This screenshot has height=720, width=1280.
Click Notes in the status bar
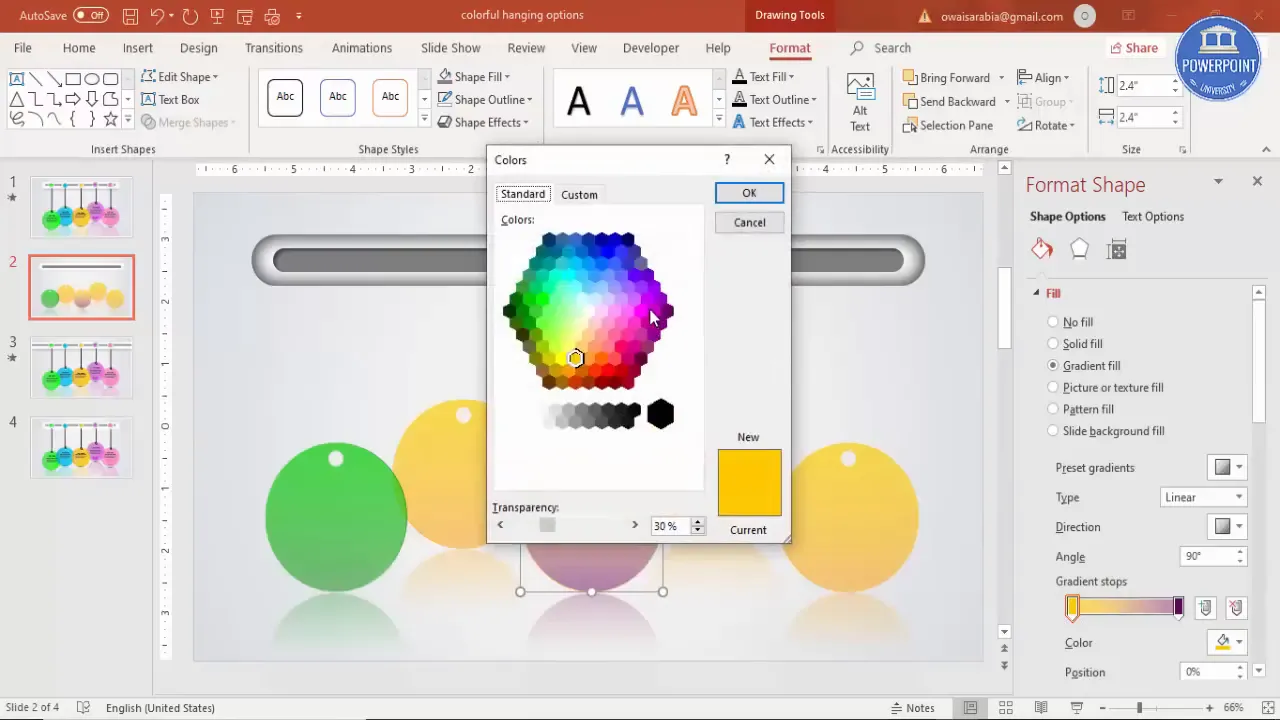(912, 708)
